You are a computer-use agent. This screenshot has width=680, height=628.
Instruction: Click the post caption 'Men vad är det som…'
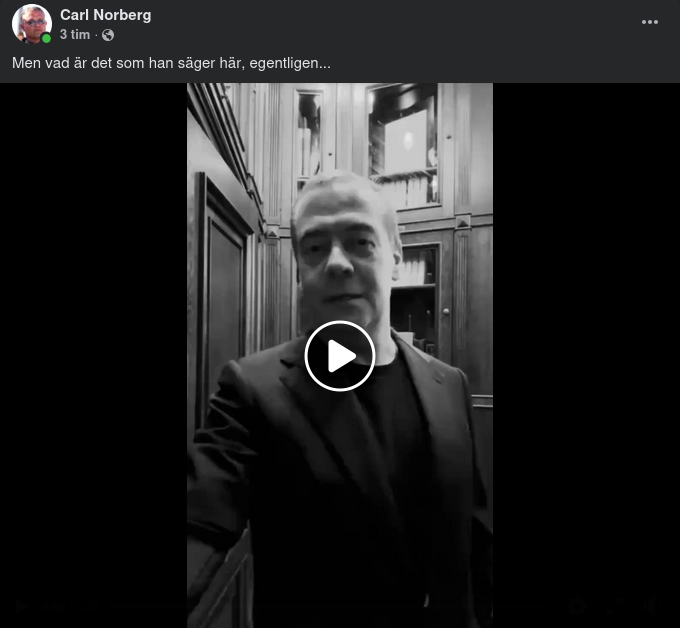(x=171, y=63)
